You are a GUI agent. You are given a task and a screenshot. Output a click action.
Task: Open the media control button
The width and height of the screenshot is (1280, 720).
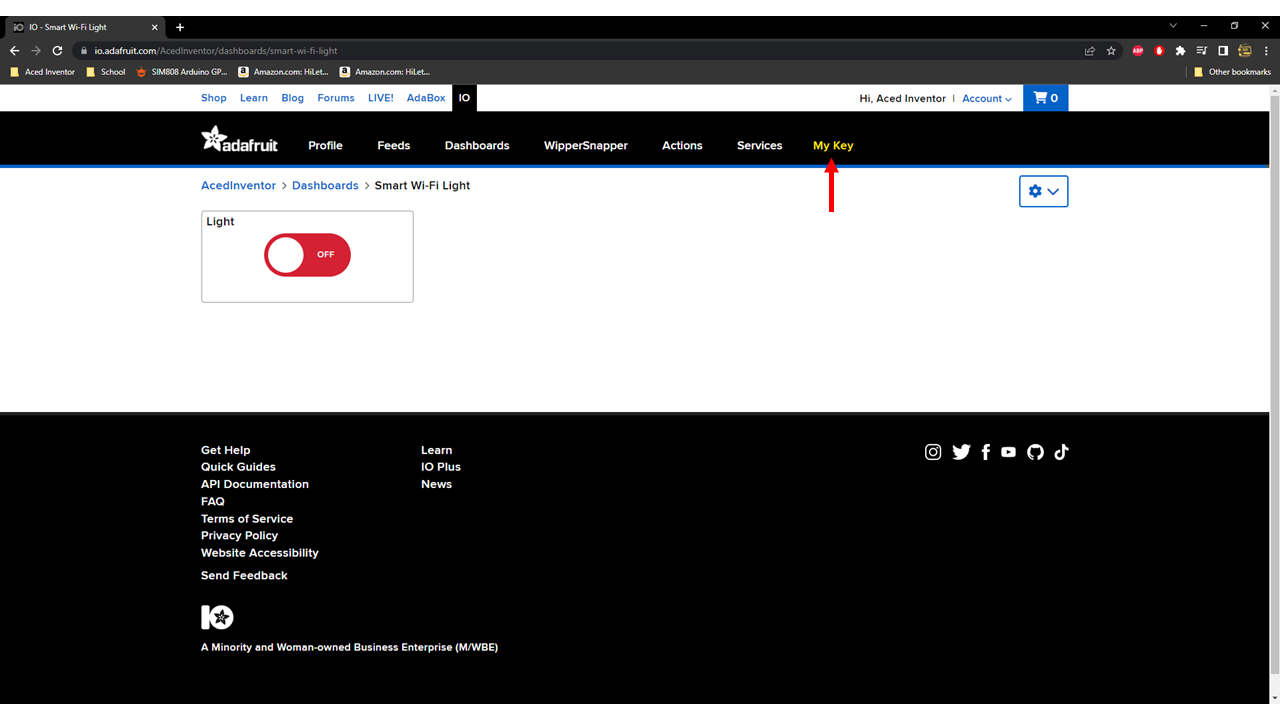coord(1201,51)
